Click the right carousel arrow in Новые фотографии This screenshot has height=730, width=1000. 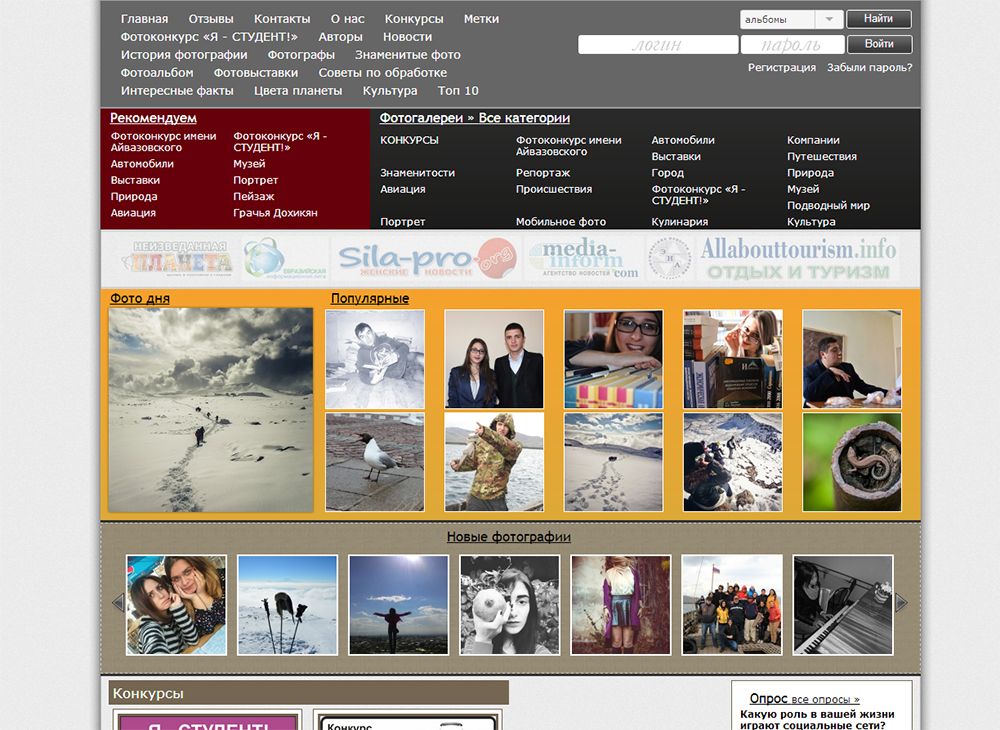pos(901,602)
